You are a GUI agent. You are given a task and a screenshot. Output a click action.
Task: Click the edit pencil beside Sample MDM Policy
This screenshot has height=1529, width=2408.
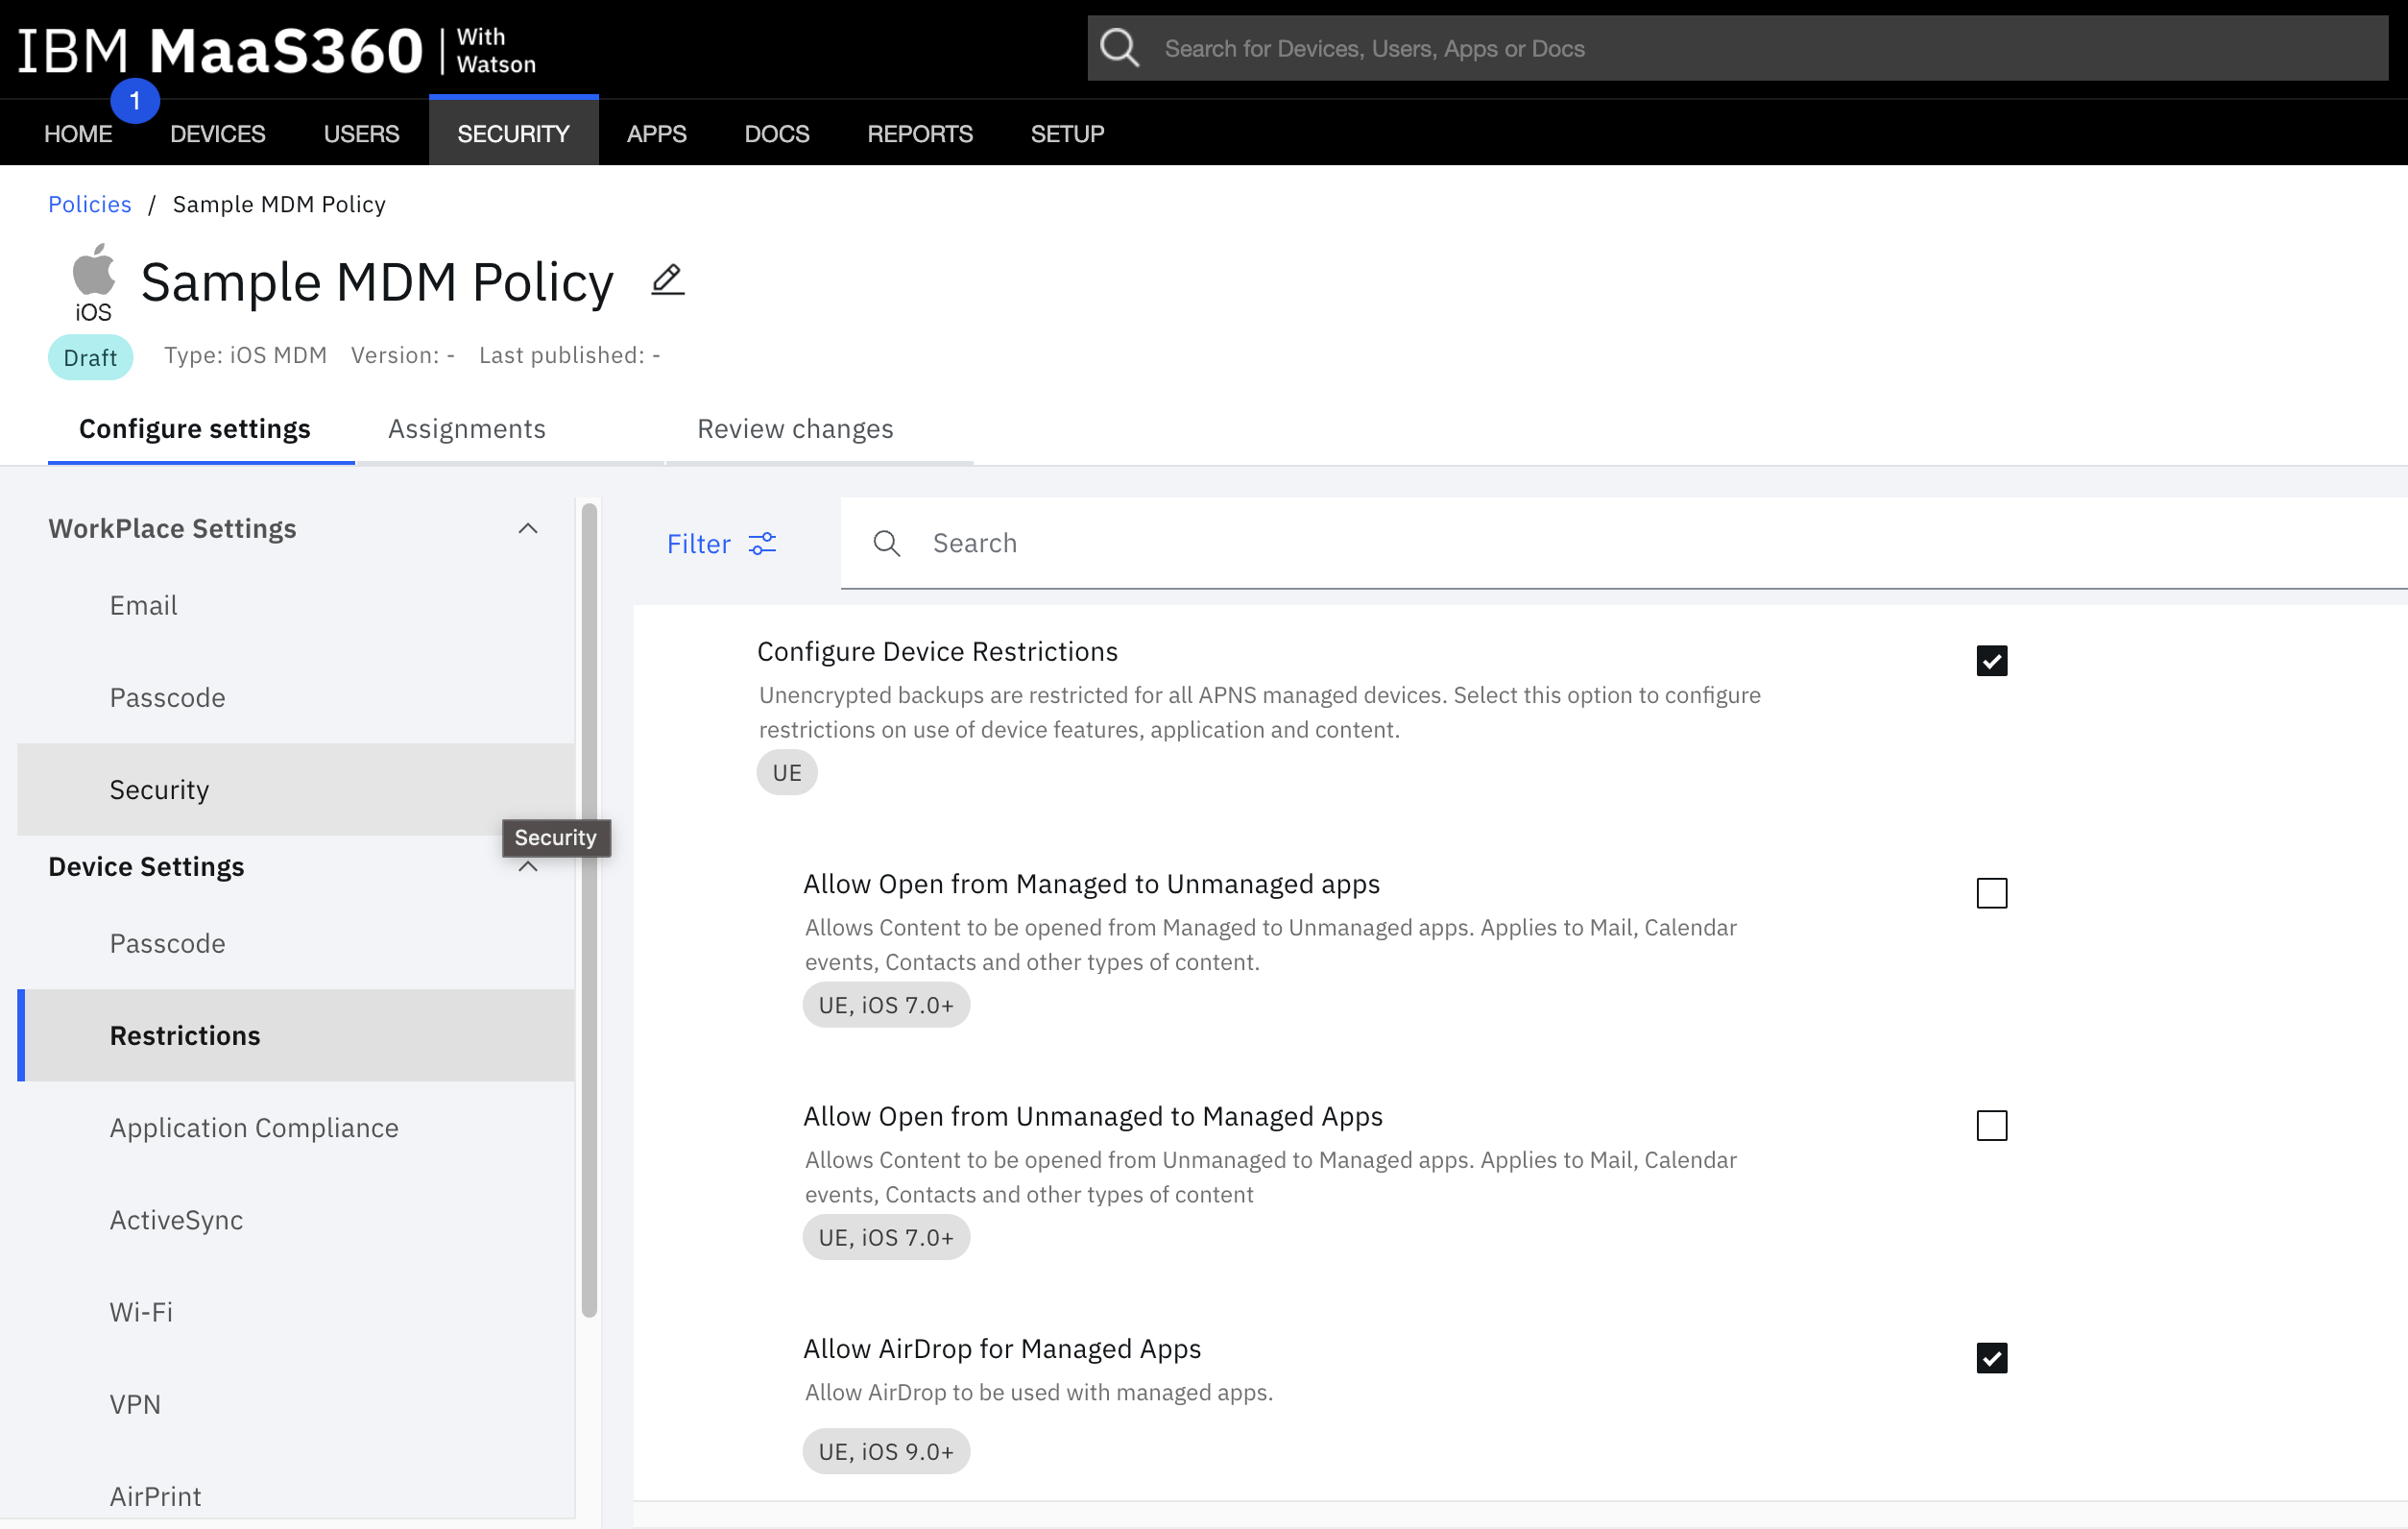tap(667, 281)
